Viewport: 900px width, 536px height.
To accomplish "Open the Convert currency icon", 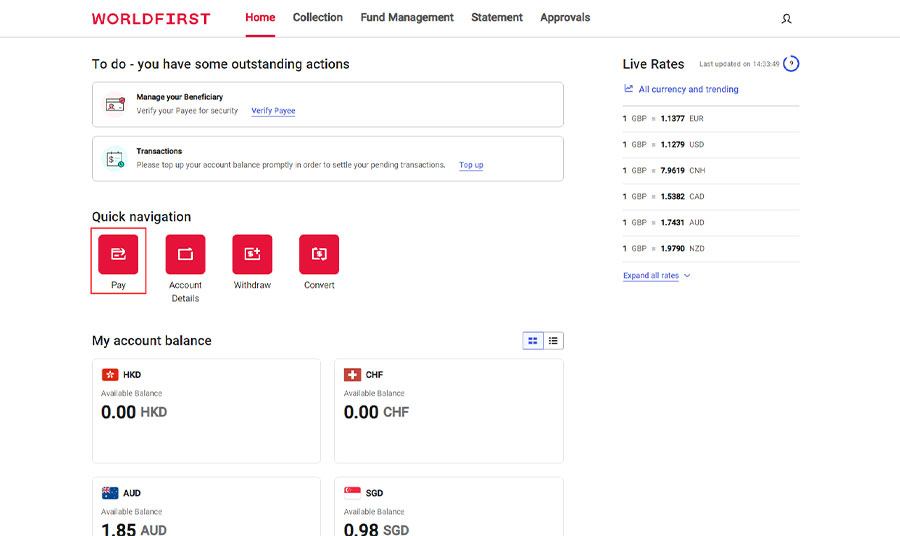I will click(319, 254).
